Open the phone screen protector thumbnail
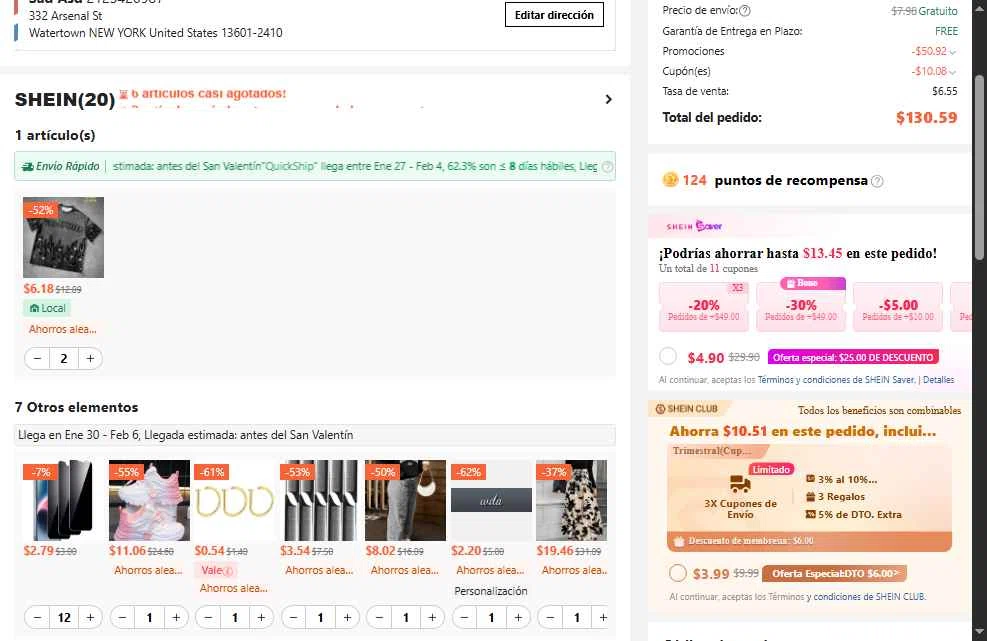 click(64, 501)
